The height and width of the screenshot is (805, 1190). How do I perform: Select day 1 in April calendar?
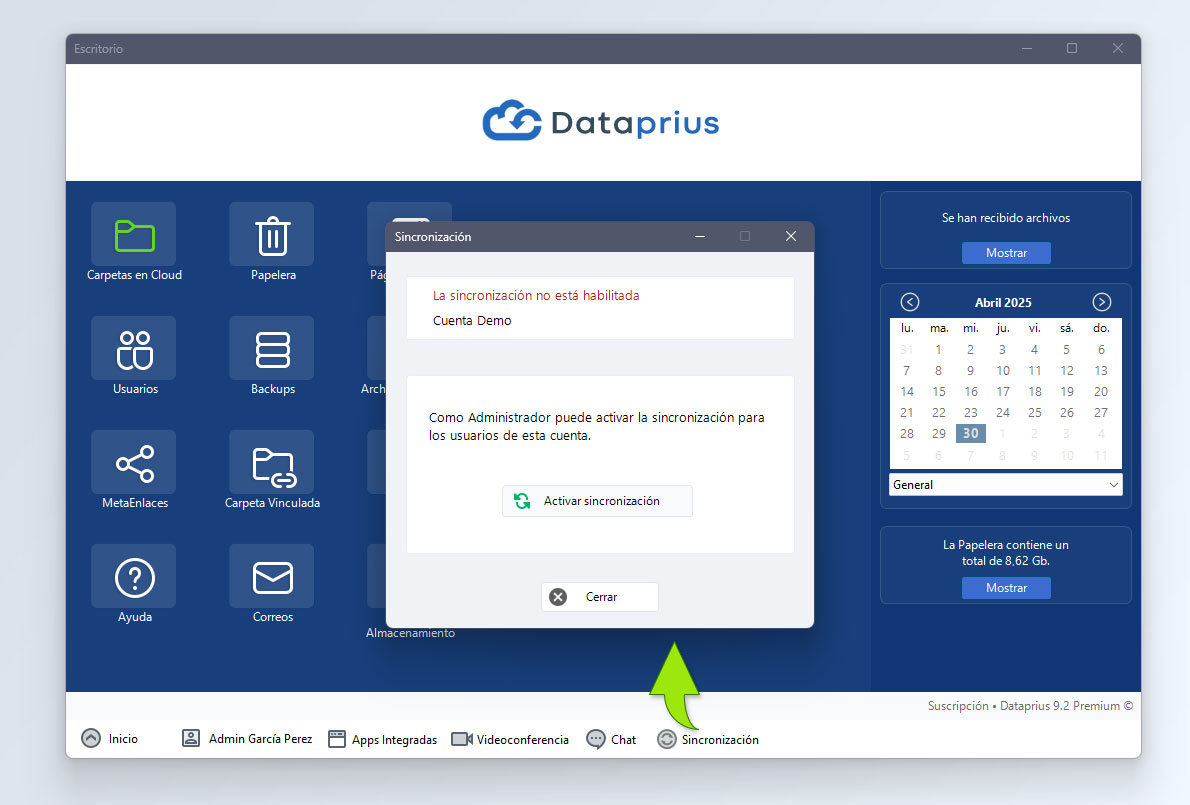[939, 350]
